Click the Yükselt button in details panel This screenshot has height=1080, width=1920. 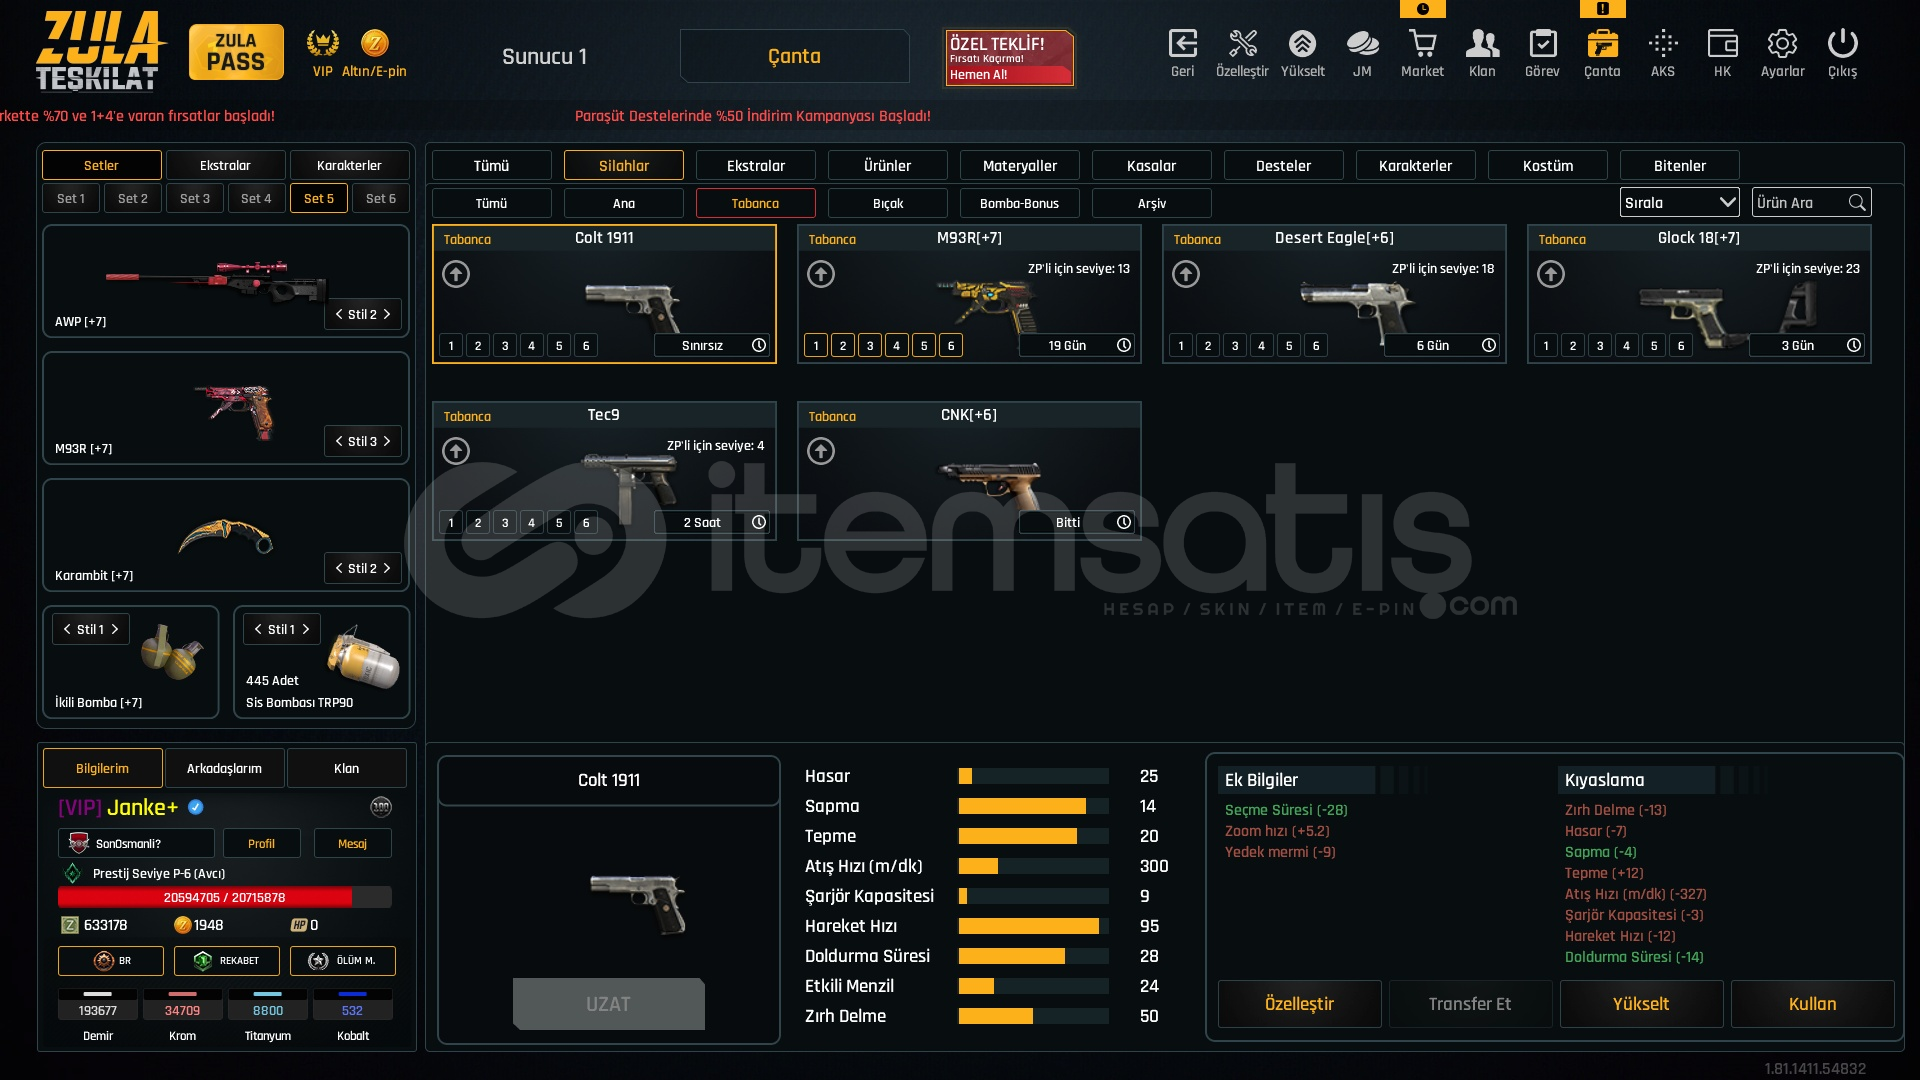[x=1640, y=1004]
